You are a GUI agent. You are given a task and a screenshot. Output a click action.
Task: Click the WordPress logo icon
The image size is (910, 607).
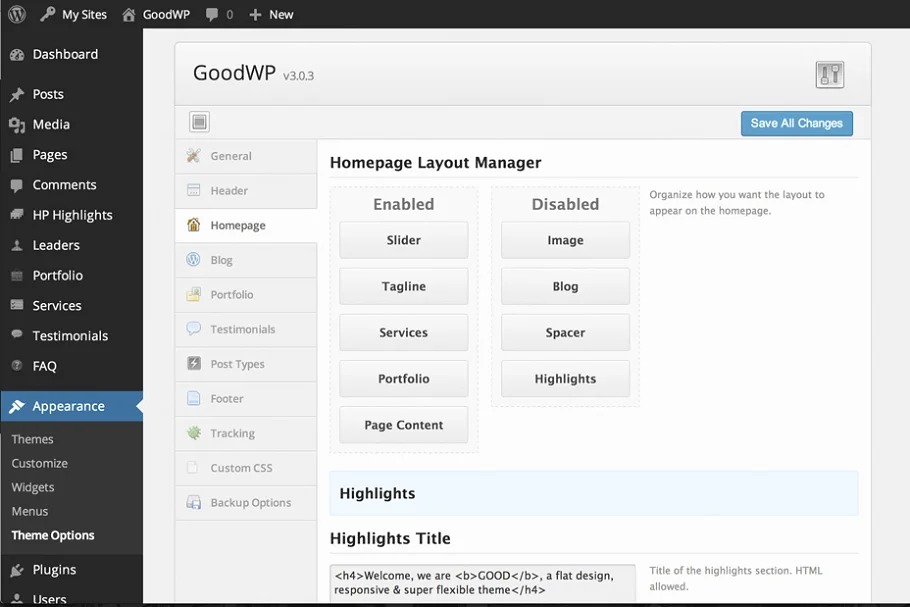coord(17,14)
